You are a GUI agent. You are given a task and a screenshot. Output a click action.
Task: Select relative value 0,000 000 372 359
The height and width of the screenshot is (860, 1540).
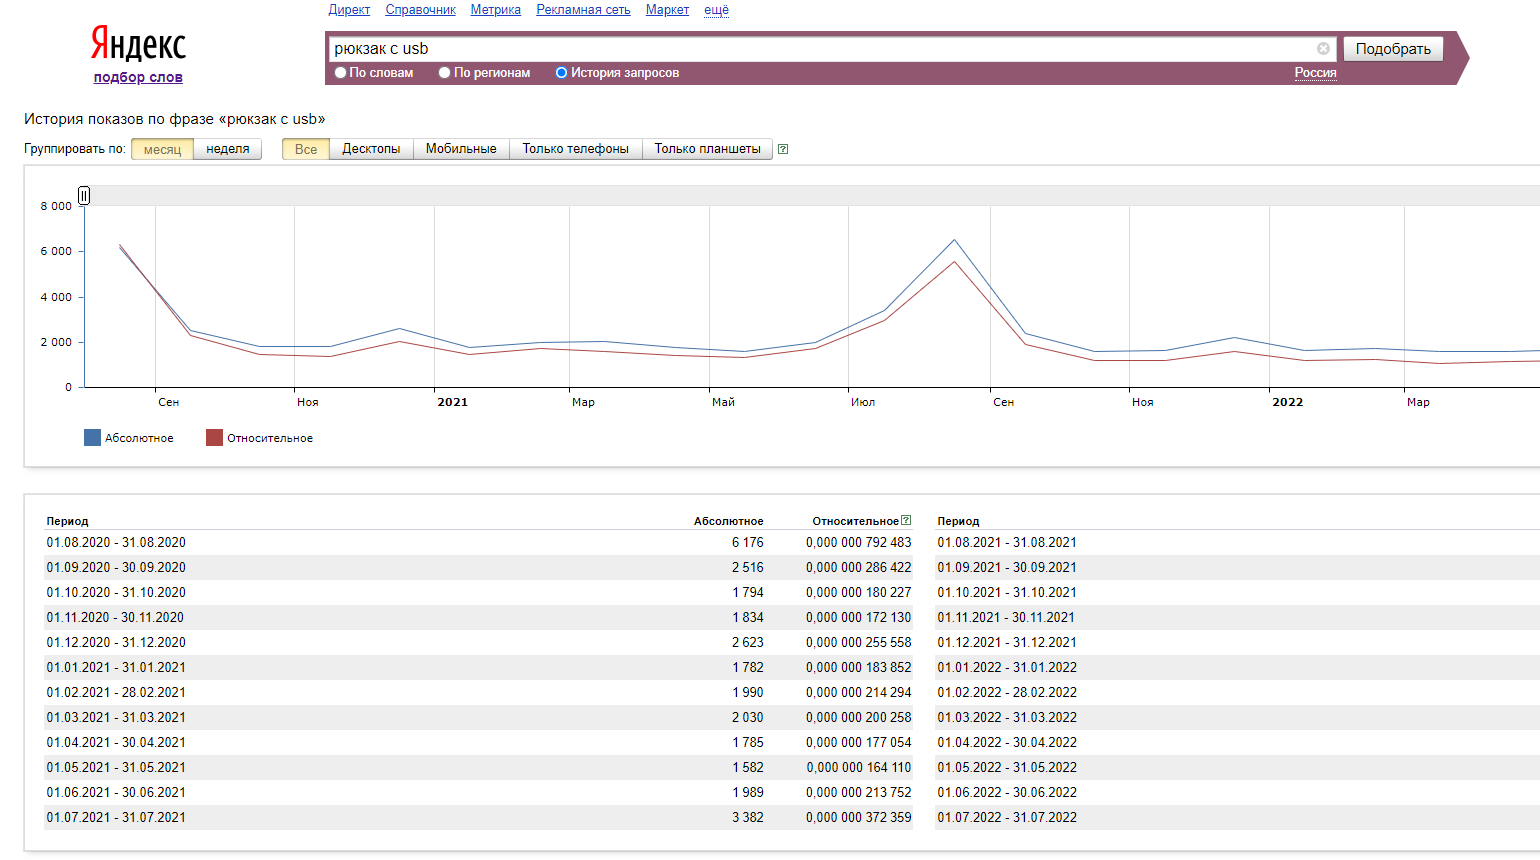coord(859,817)
